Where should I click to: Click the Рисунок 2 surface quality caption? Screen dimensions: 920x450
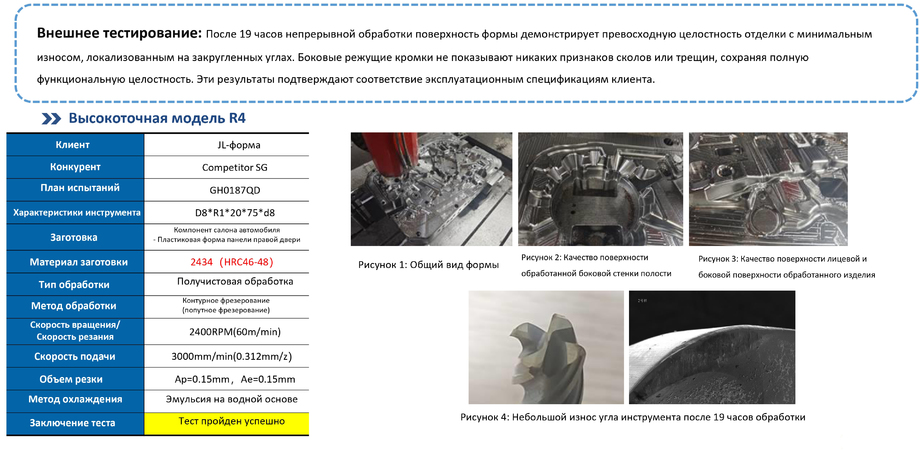[x=596, y=265]
